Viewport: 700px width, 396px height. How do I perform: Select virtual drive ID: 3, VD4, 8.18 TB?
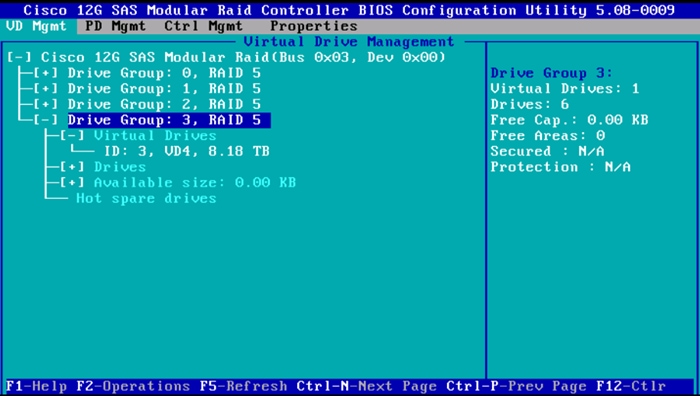(x=187, y=151)
